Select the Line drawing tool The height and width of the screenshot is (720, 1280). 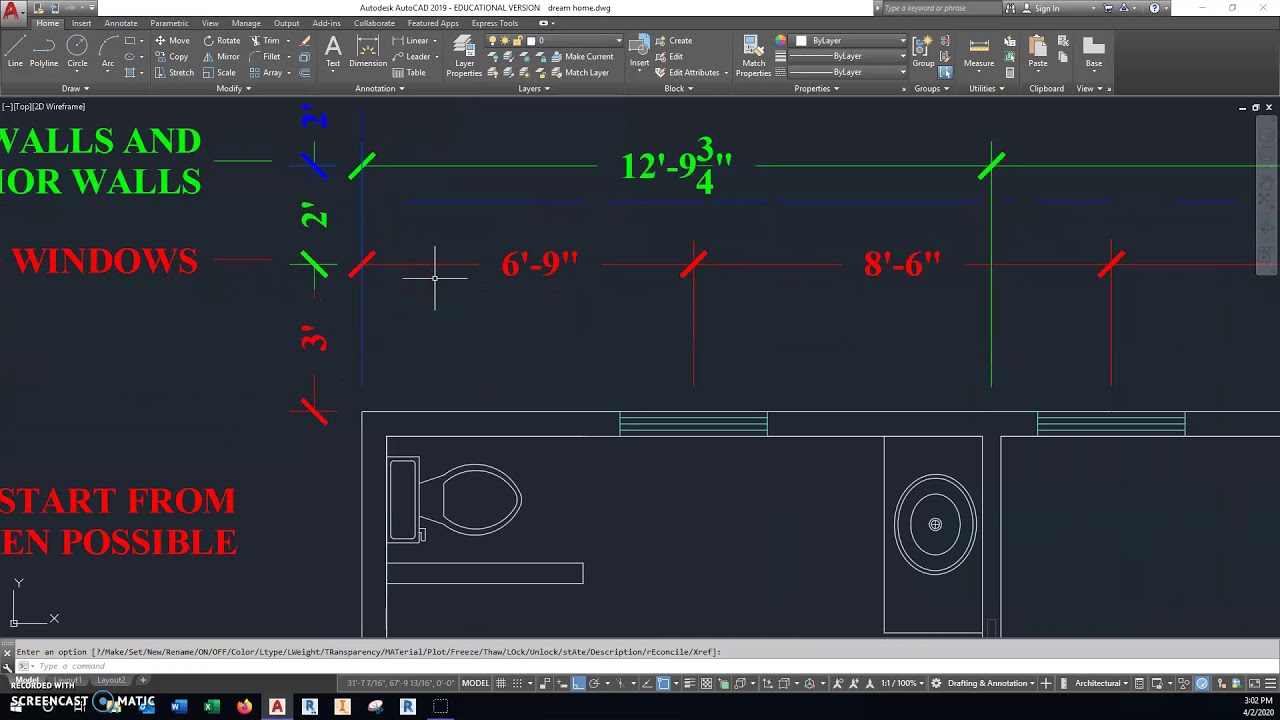[x=15, y=51]
